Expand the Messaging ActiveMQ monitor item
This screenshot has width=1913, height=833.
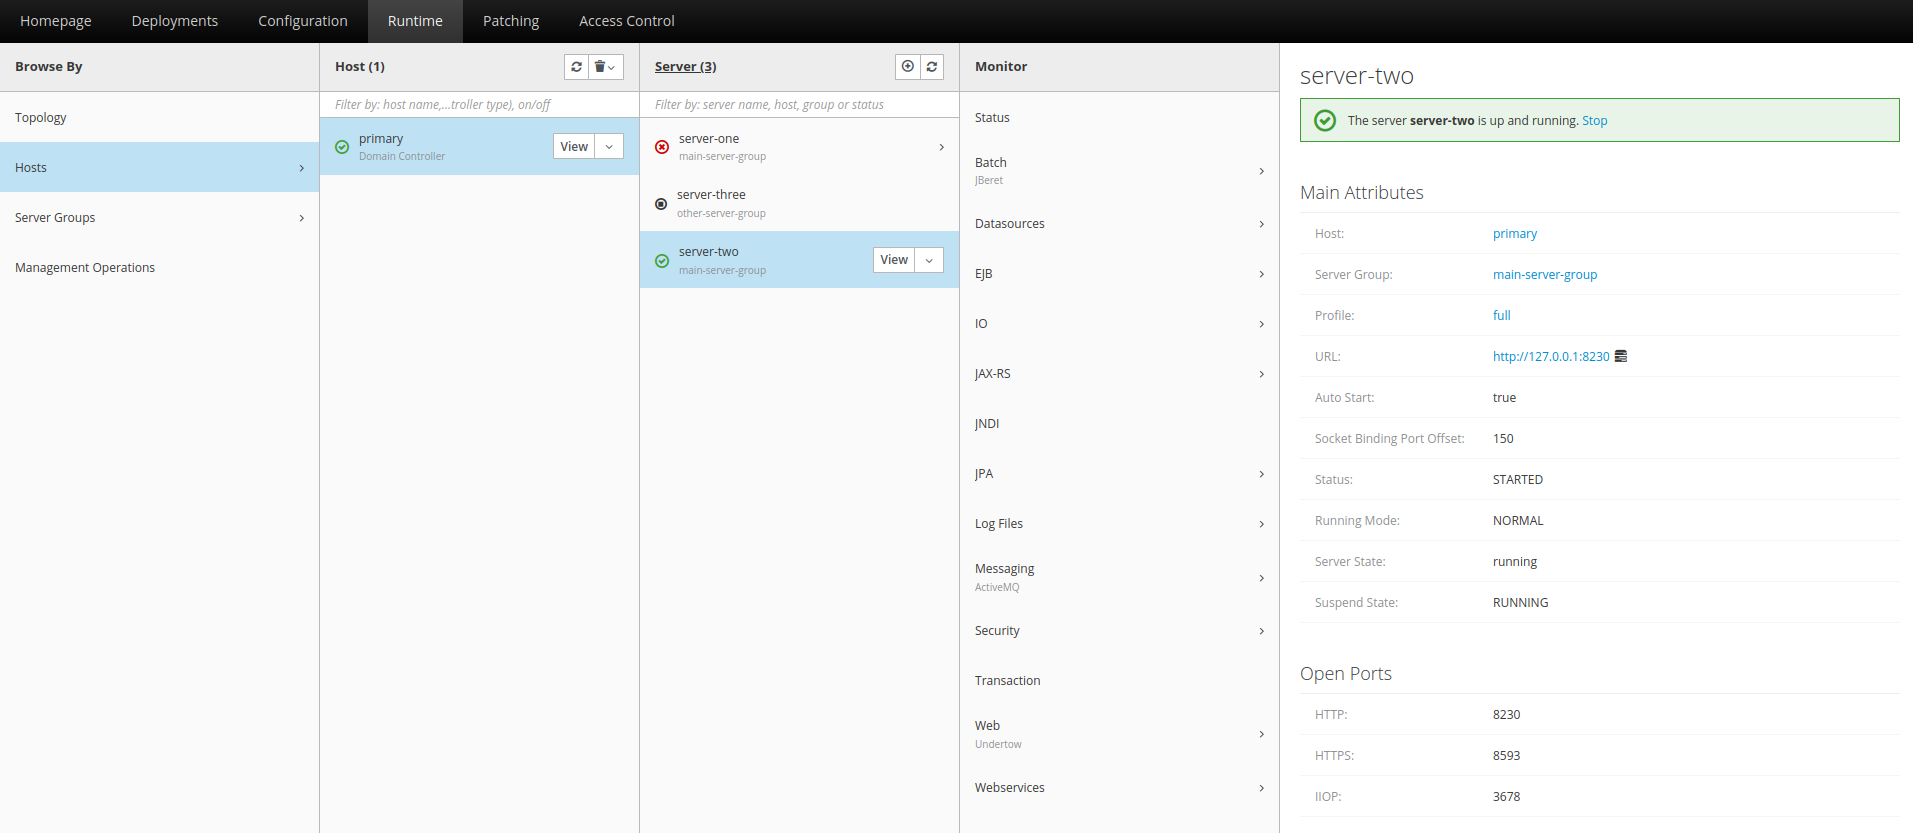1118,577
